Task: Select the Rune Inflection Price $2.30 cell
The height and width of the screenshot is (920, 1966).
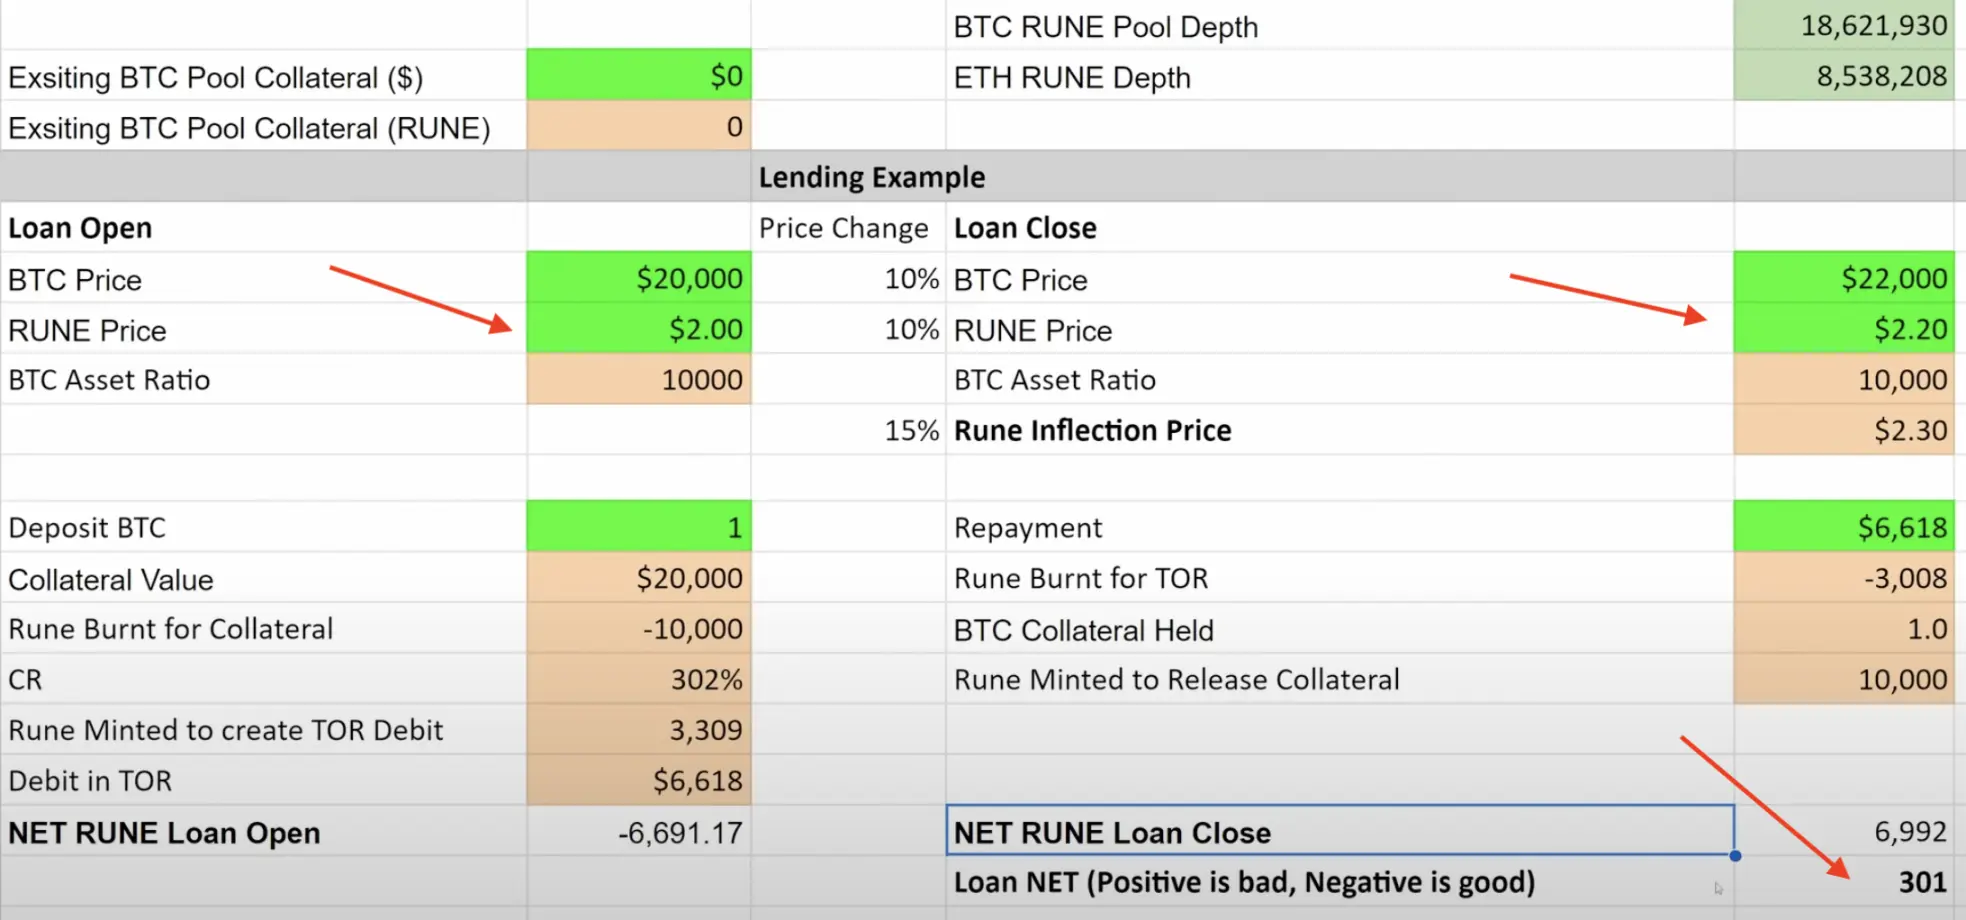Action: (1844, 430)
